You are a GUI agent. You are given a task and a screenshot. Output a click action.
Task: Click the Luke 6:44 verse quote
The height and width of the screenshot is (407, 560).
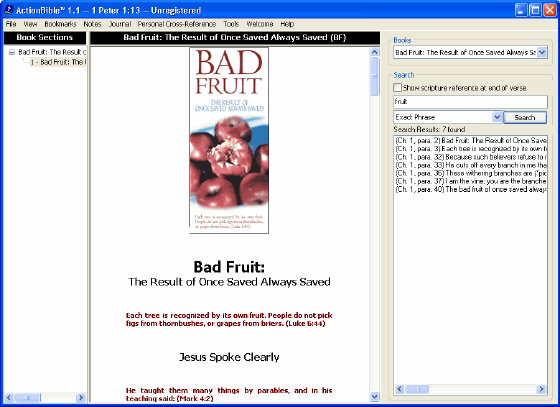coord(229,320)
